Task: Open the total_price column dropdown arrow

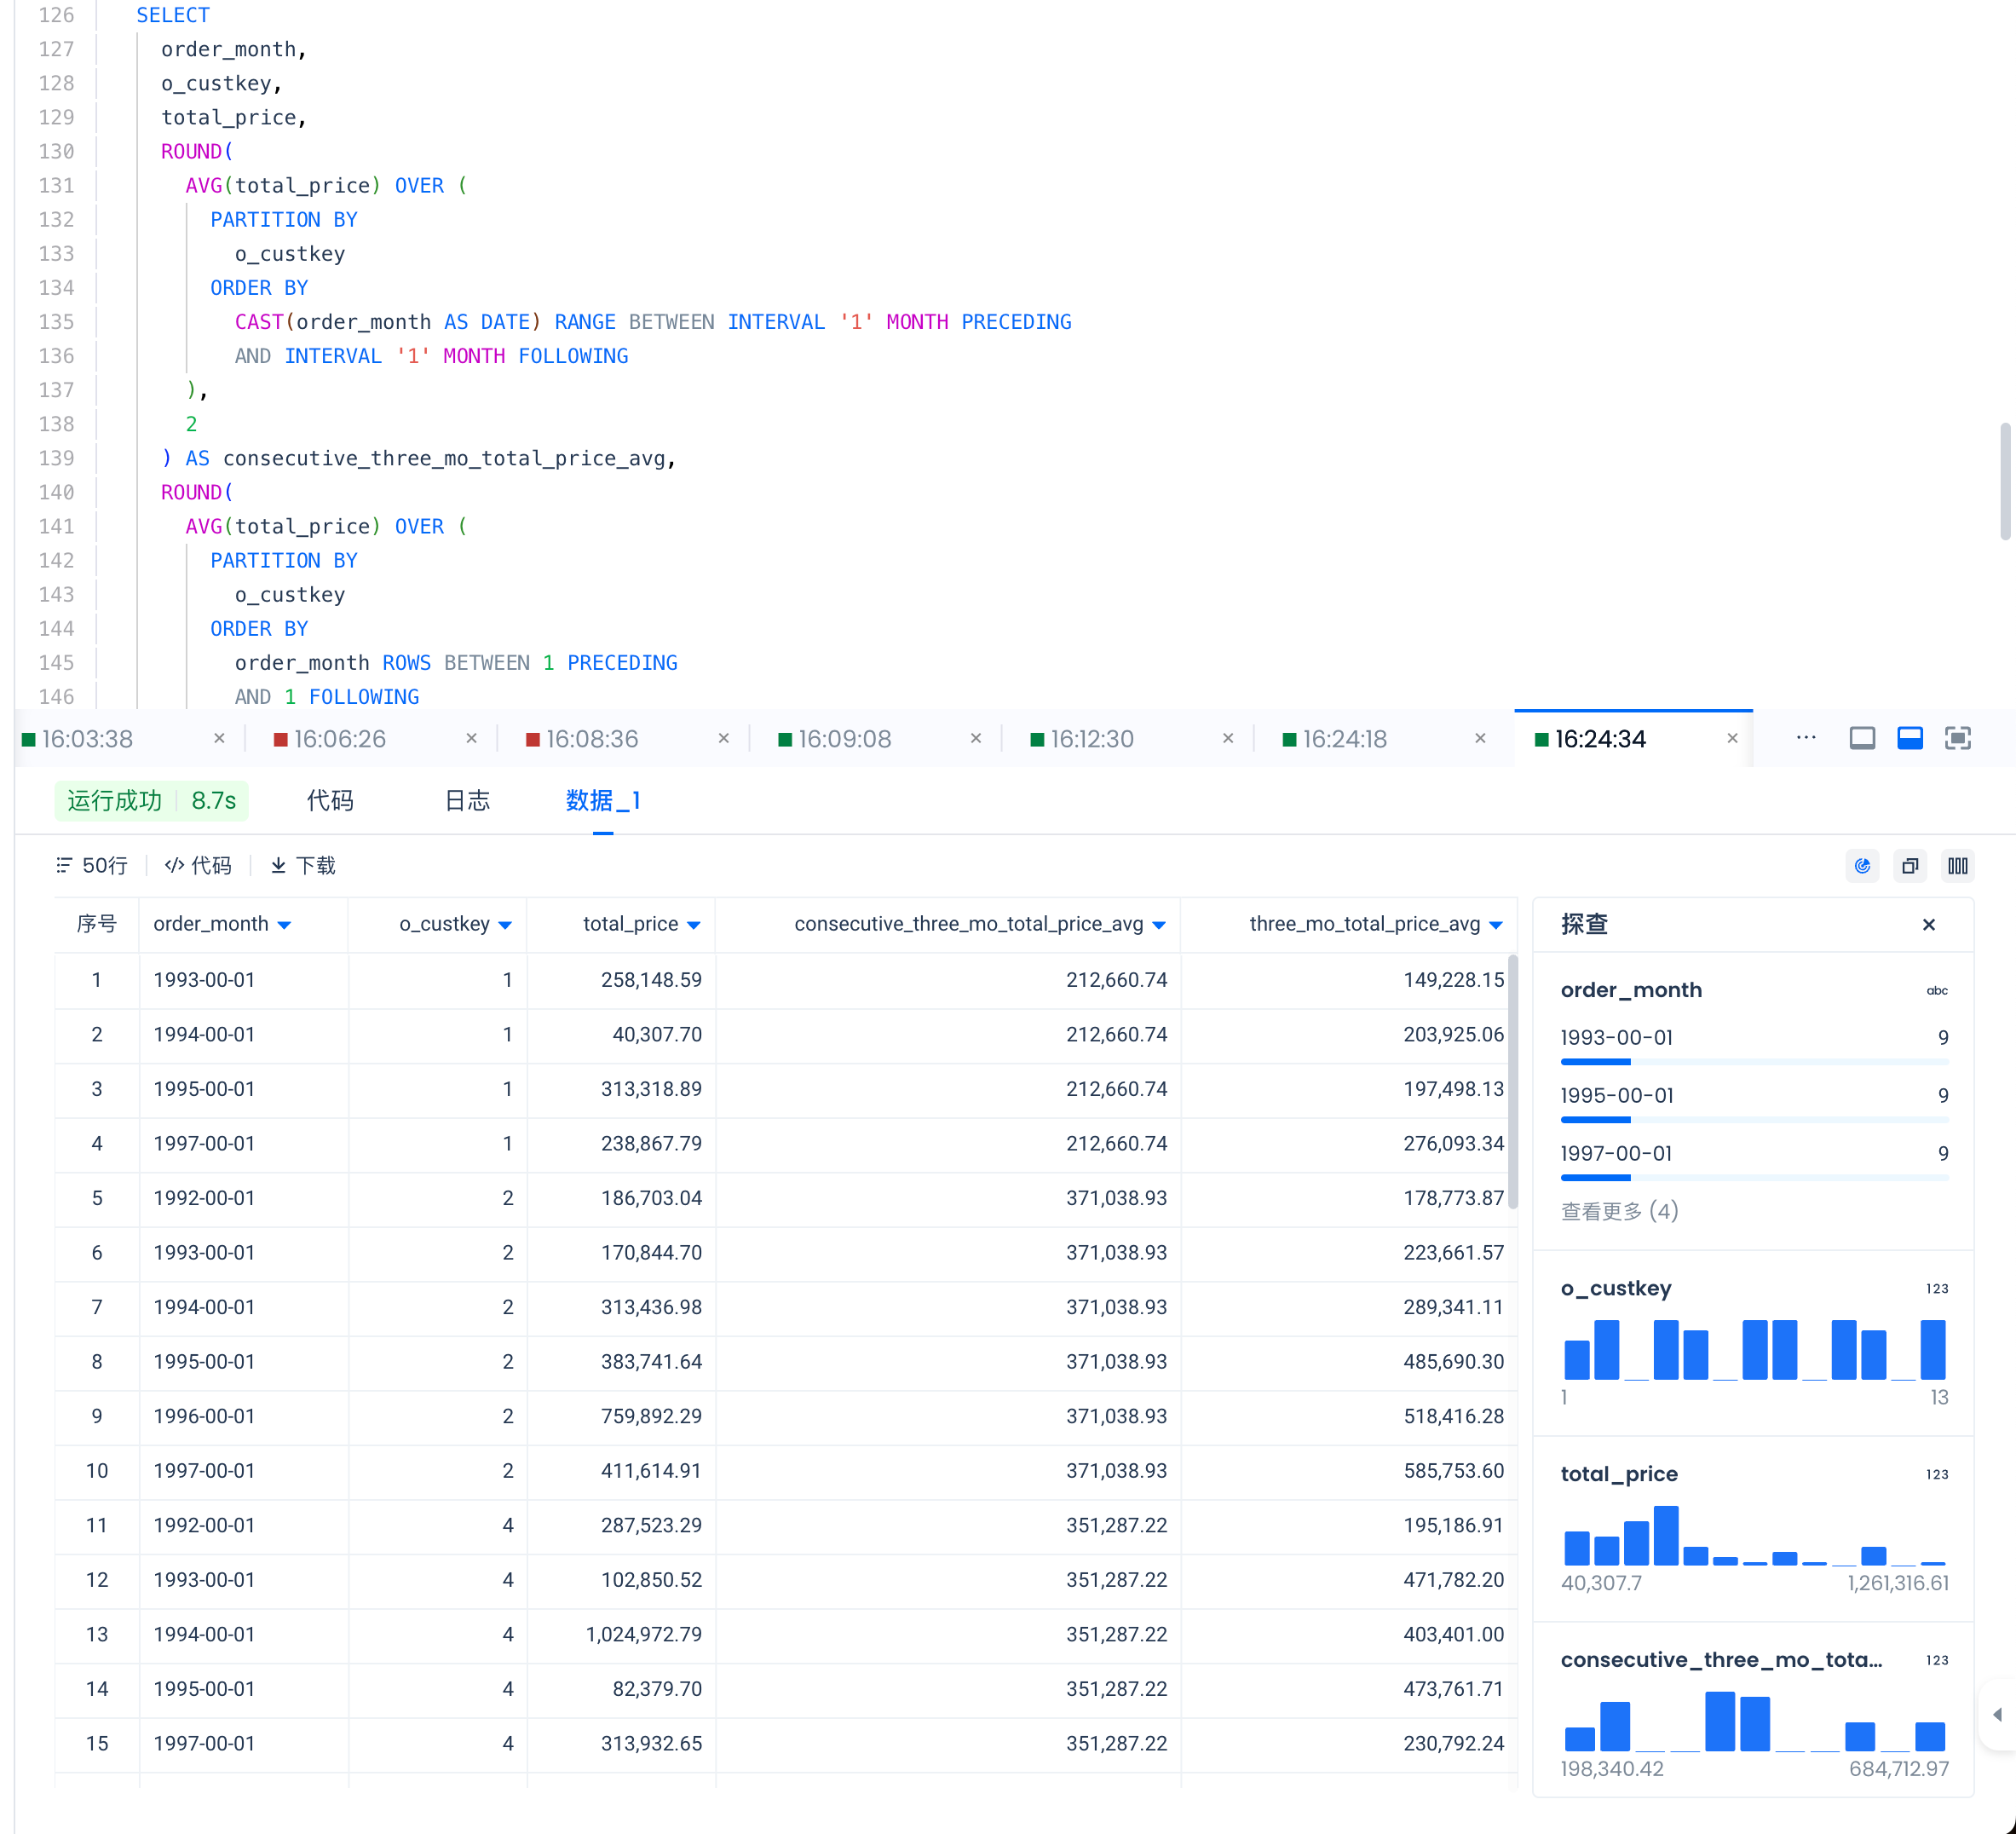Action: click(694, 926)
